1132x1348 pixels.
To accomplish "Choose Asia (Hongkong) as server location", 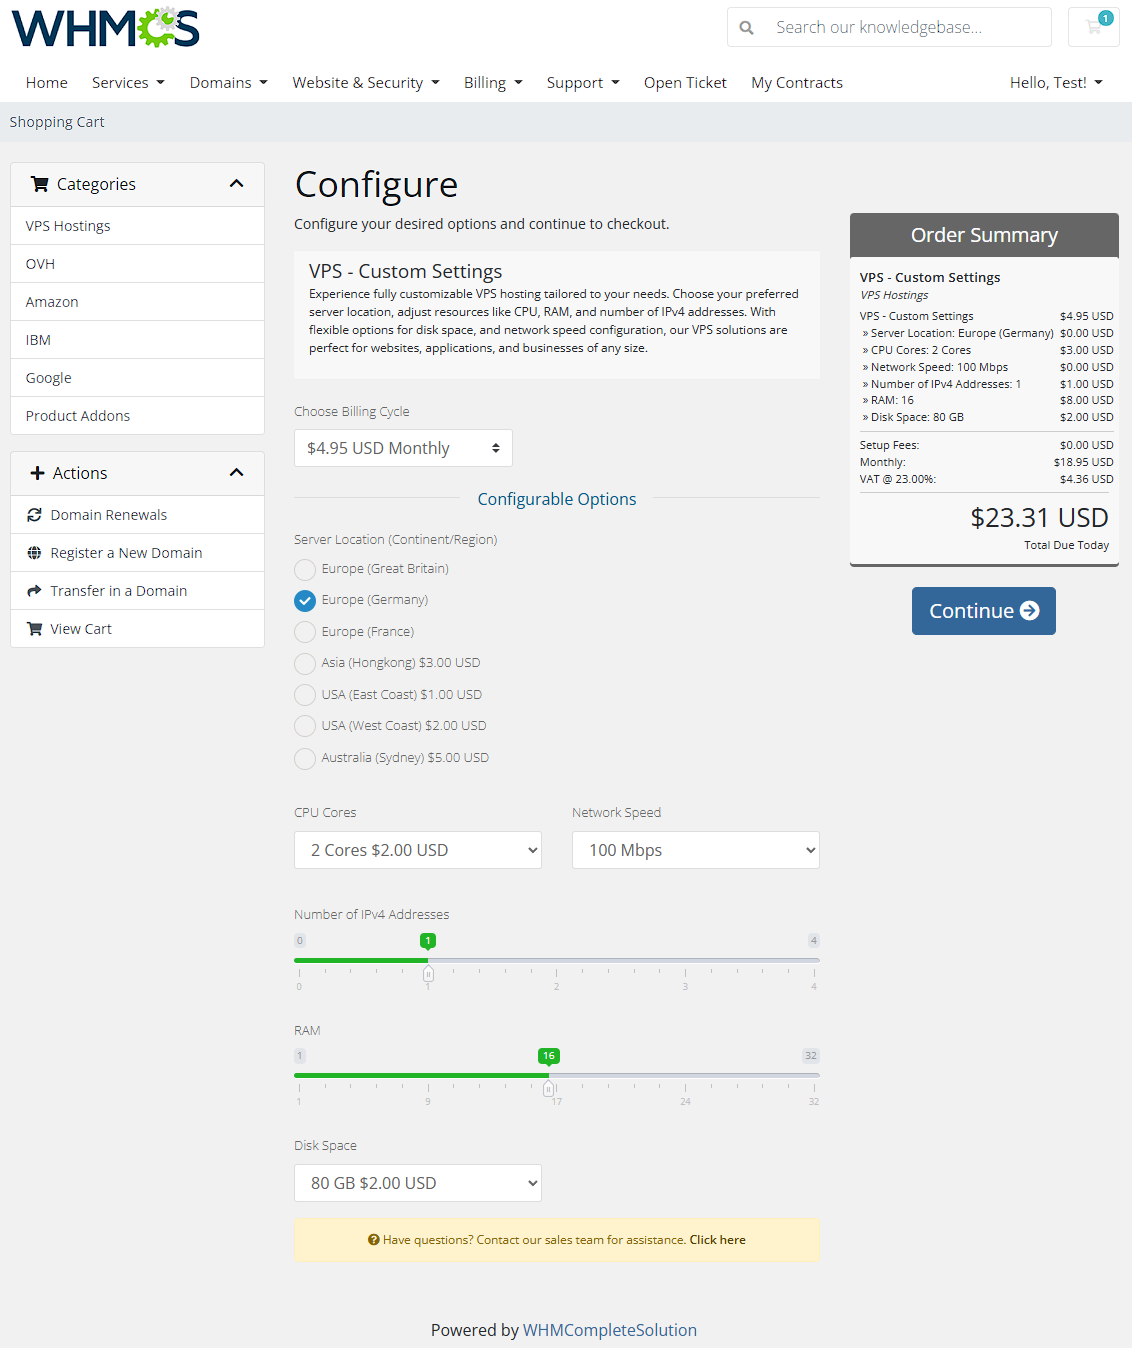I will (x=305, y=663).
